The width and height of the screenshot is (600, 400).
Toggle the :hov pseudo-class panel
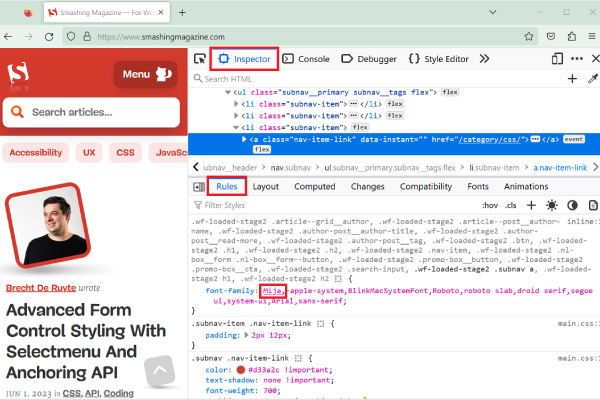491,205
